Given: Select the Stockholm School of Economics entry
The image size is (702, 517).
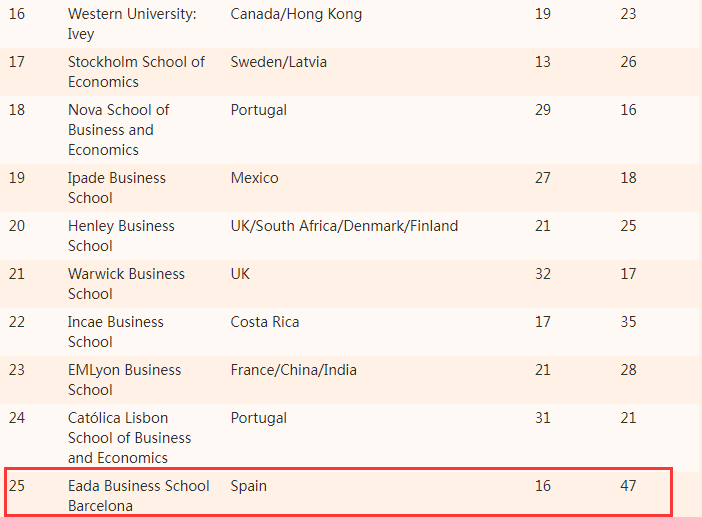Looking at the screenshot, I should (x=136, y=72).
